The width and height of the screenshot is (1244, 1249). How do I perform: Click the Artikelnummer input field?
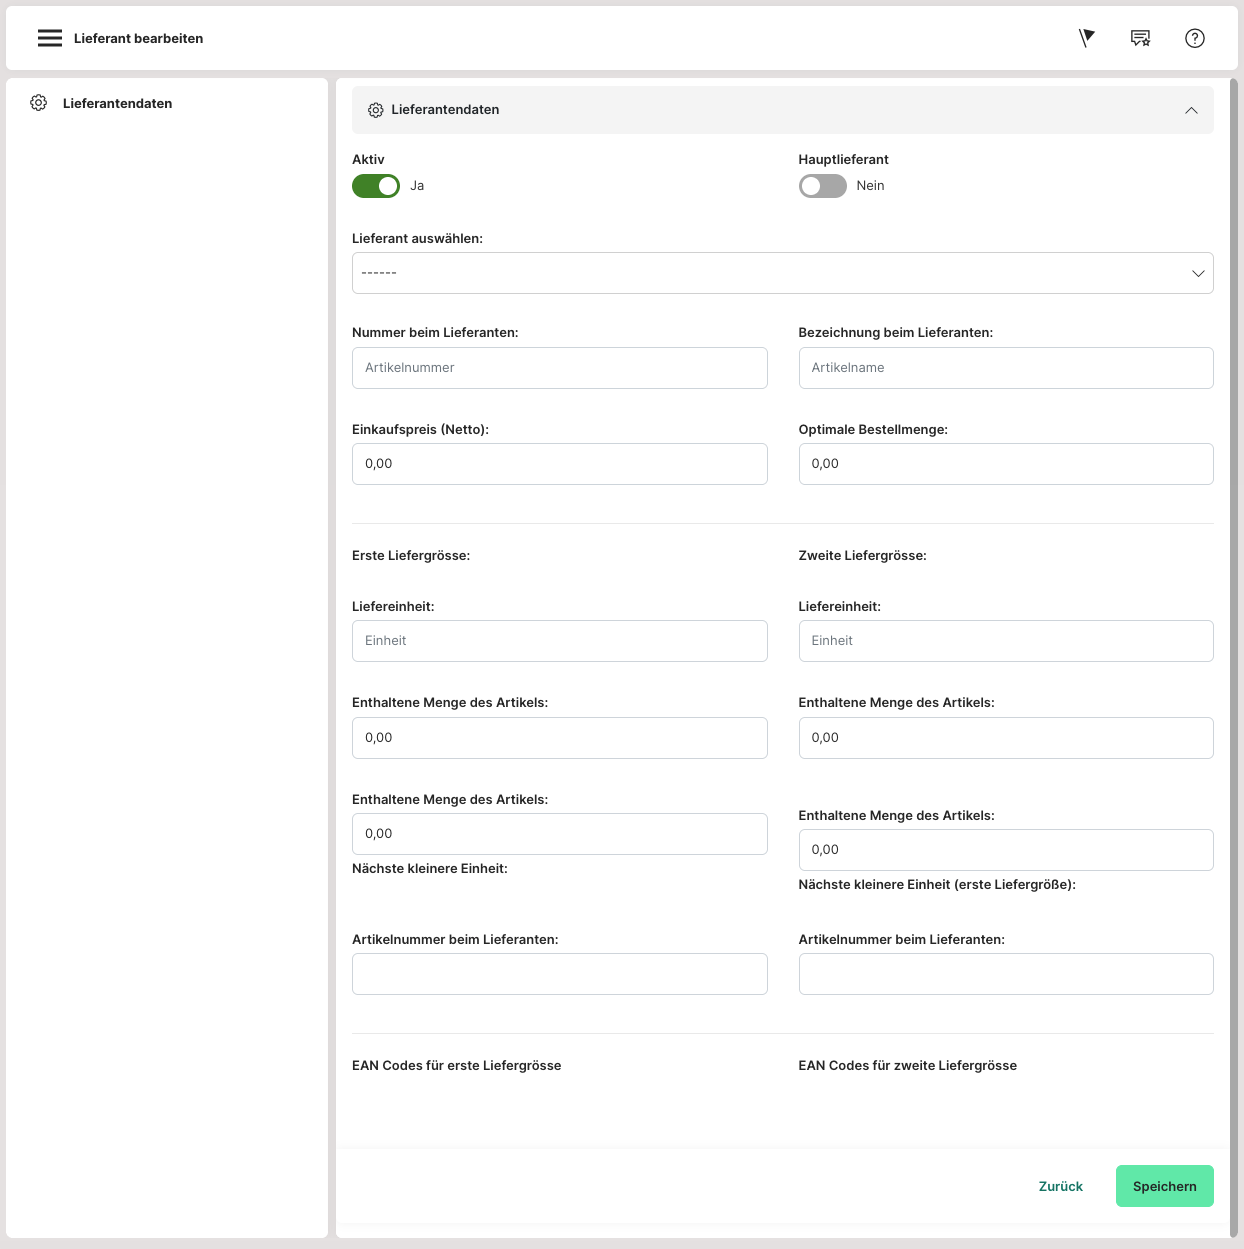click(x=559, y=368)
